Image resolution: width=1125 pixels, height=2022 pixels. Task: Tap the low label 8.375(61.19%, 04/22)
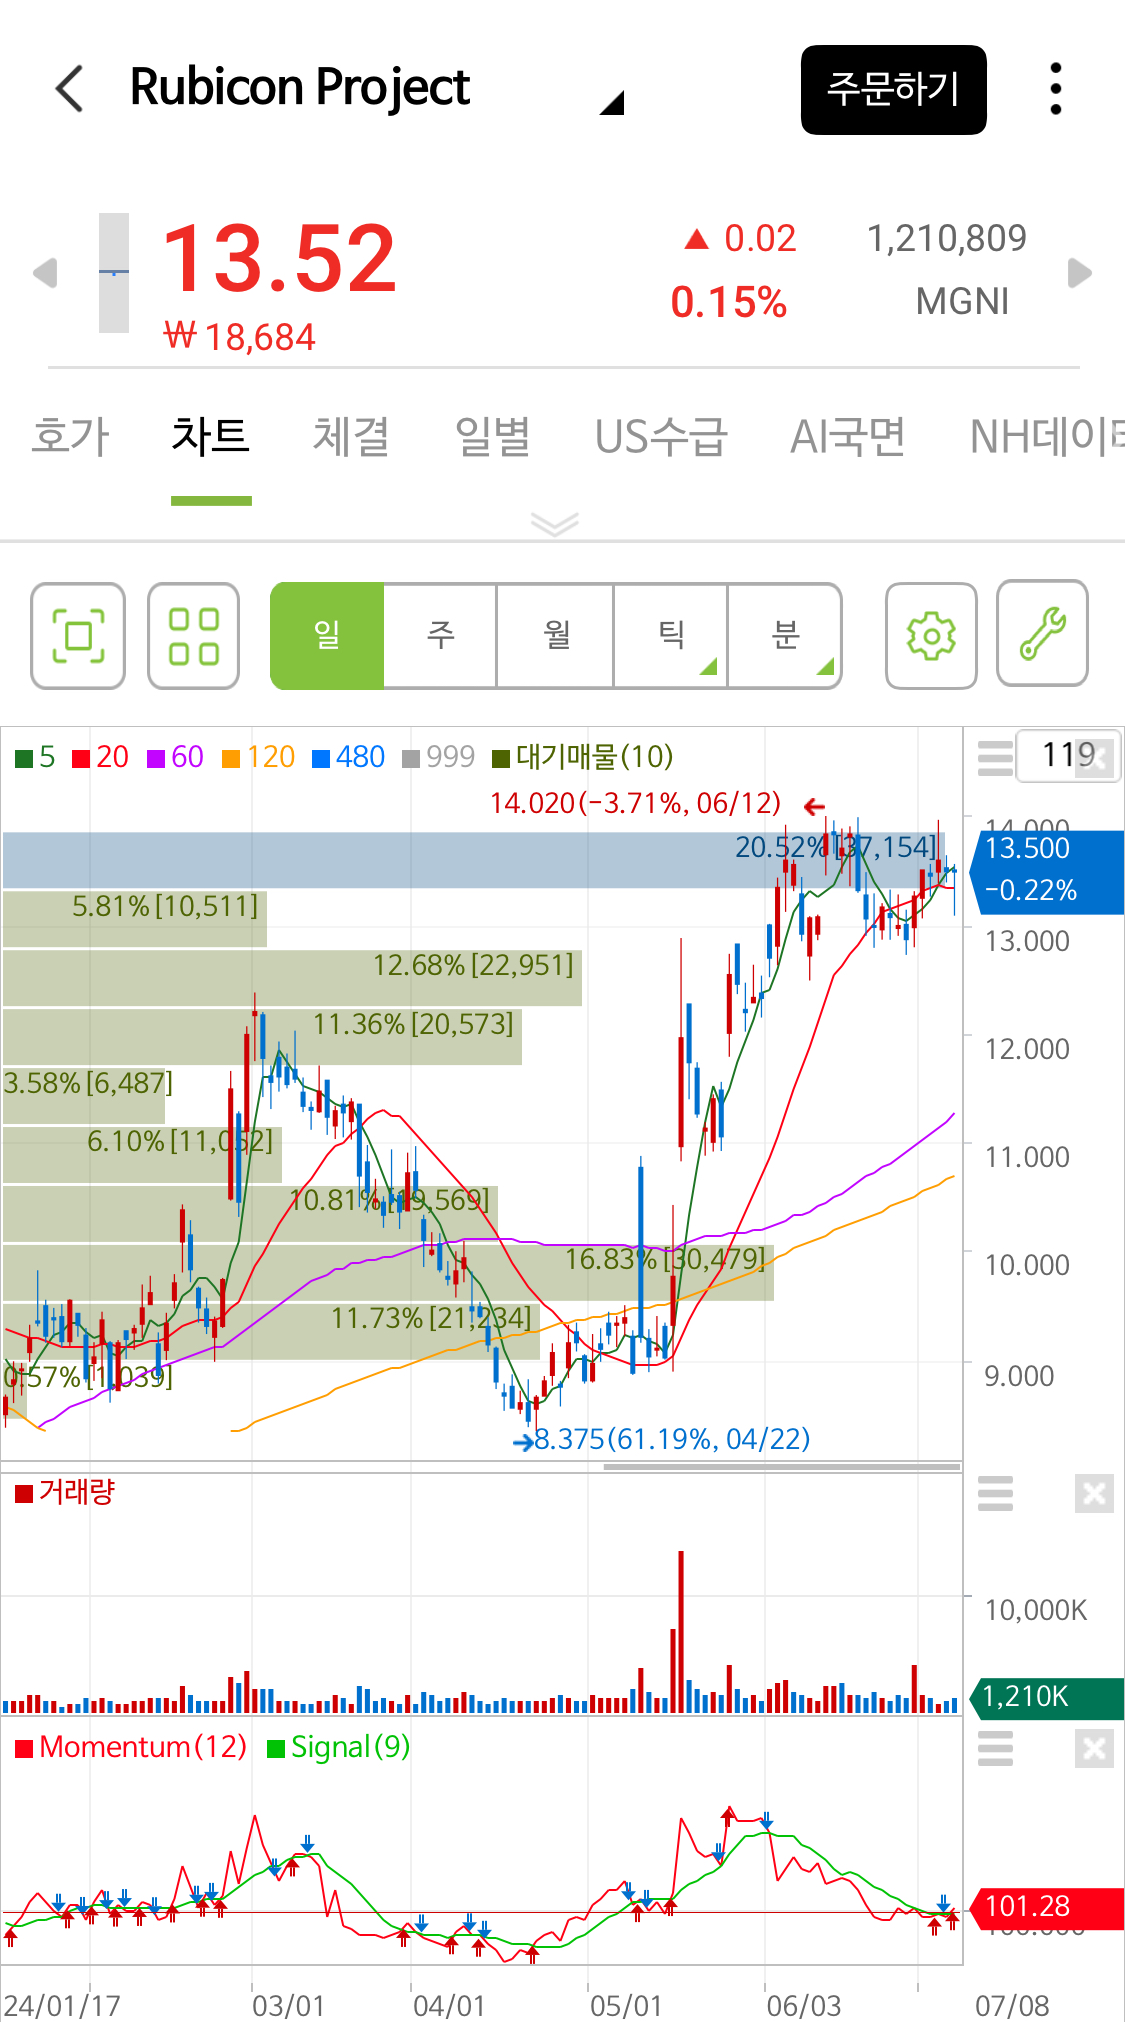pos(672,1440)
